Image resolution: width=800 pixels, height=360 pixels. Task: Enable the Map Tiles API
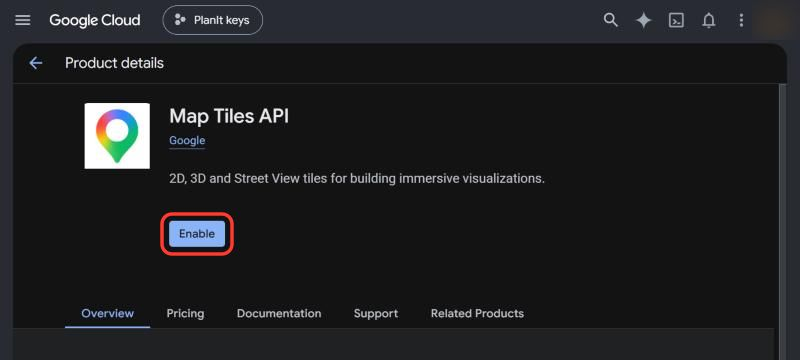click(197, 234)
